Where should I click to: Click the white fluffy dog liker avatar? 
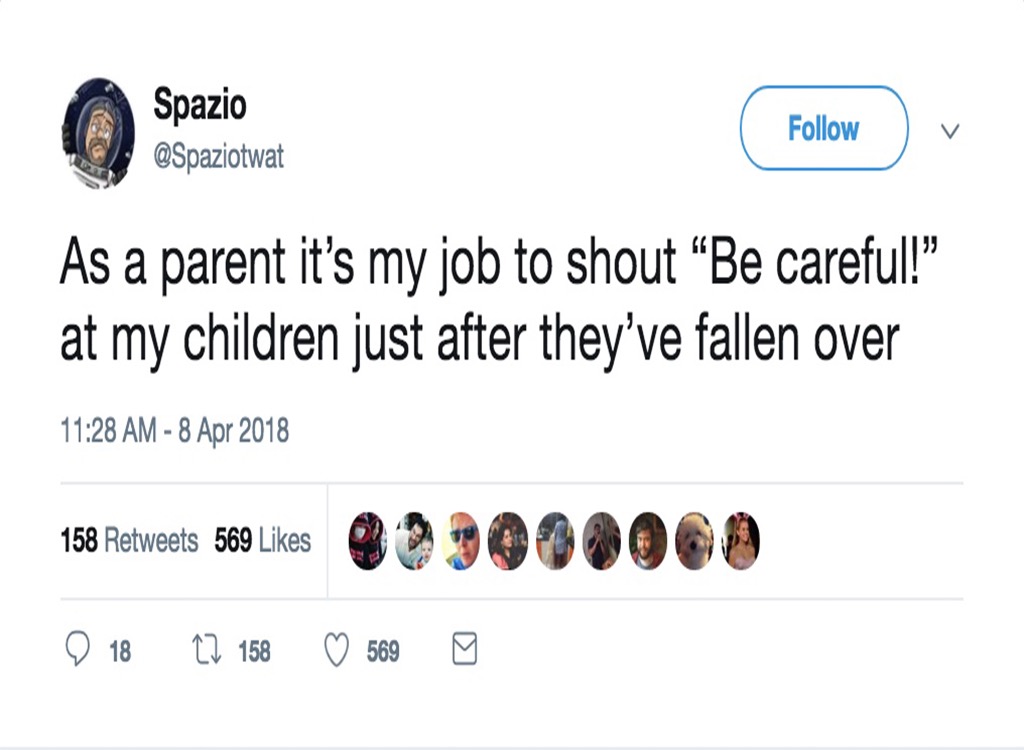pyautogui.click(x=693, y=541)
